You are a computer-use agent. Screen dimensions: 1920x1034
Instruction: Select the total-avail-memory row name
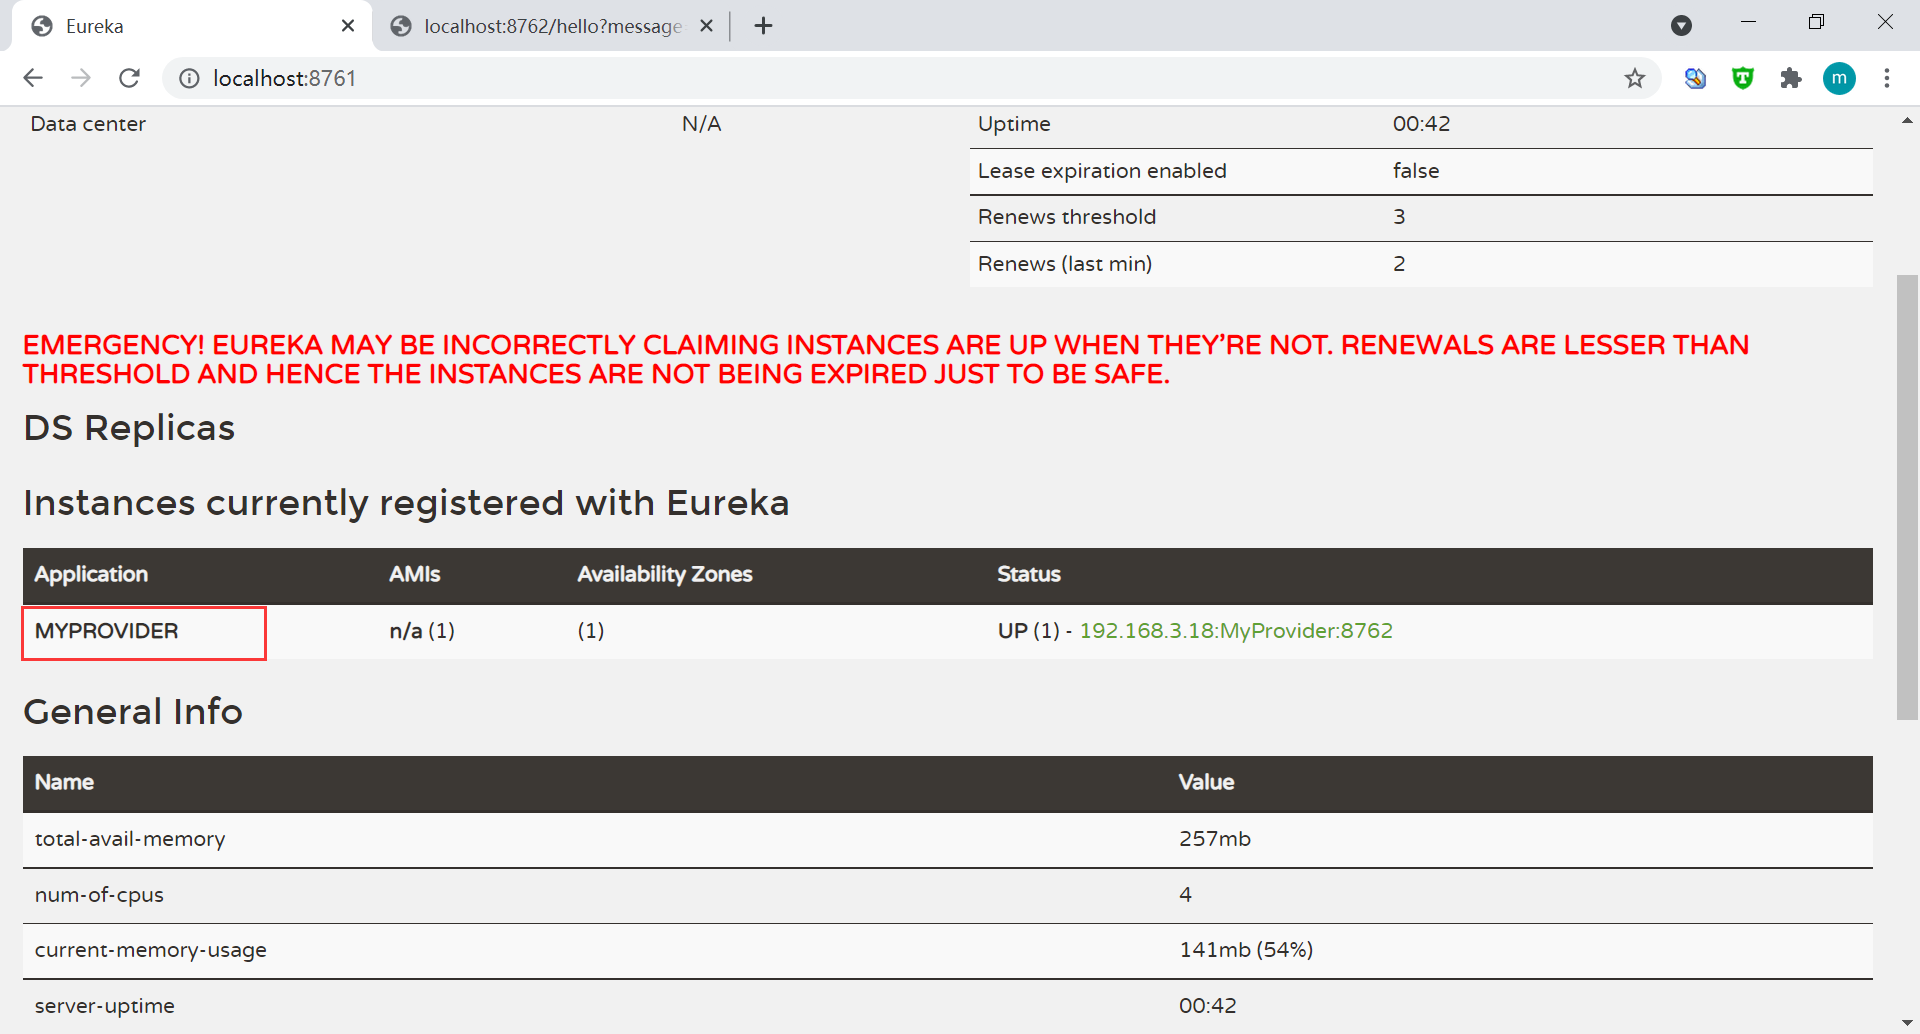coord(130,839)
